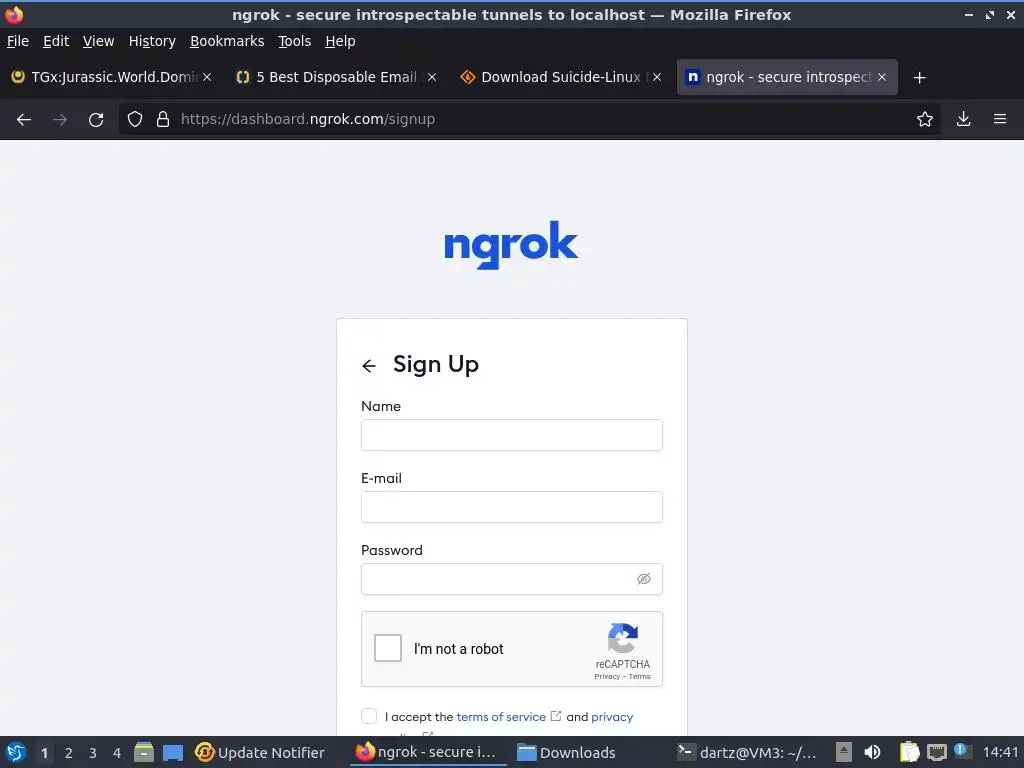The height and width of the screenshot is (768, 1024).
Task: Open the Firefox hamburger application menu
Action: tap(1000, 120)
